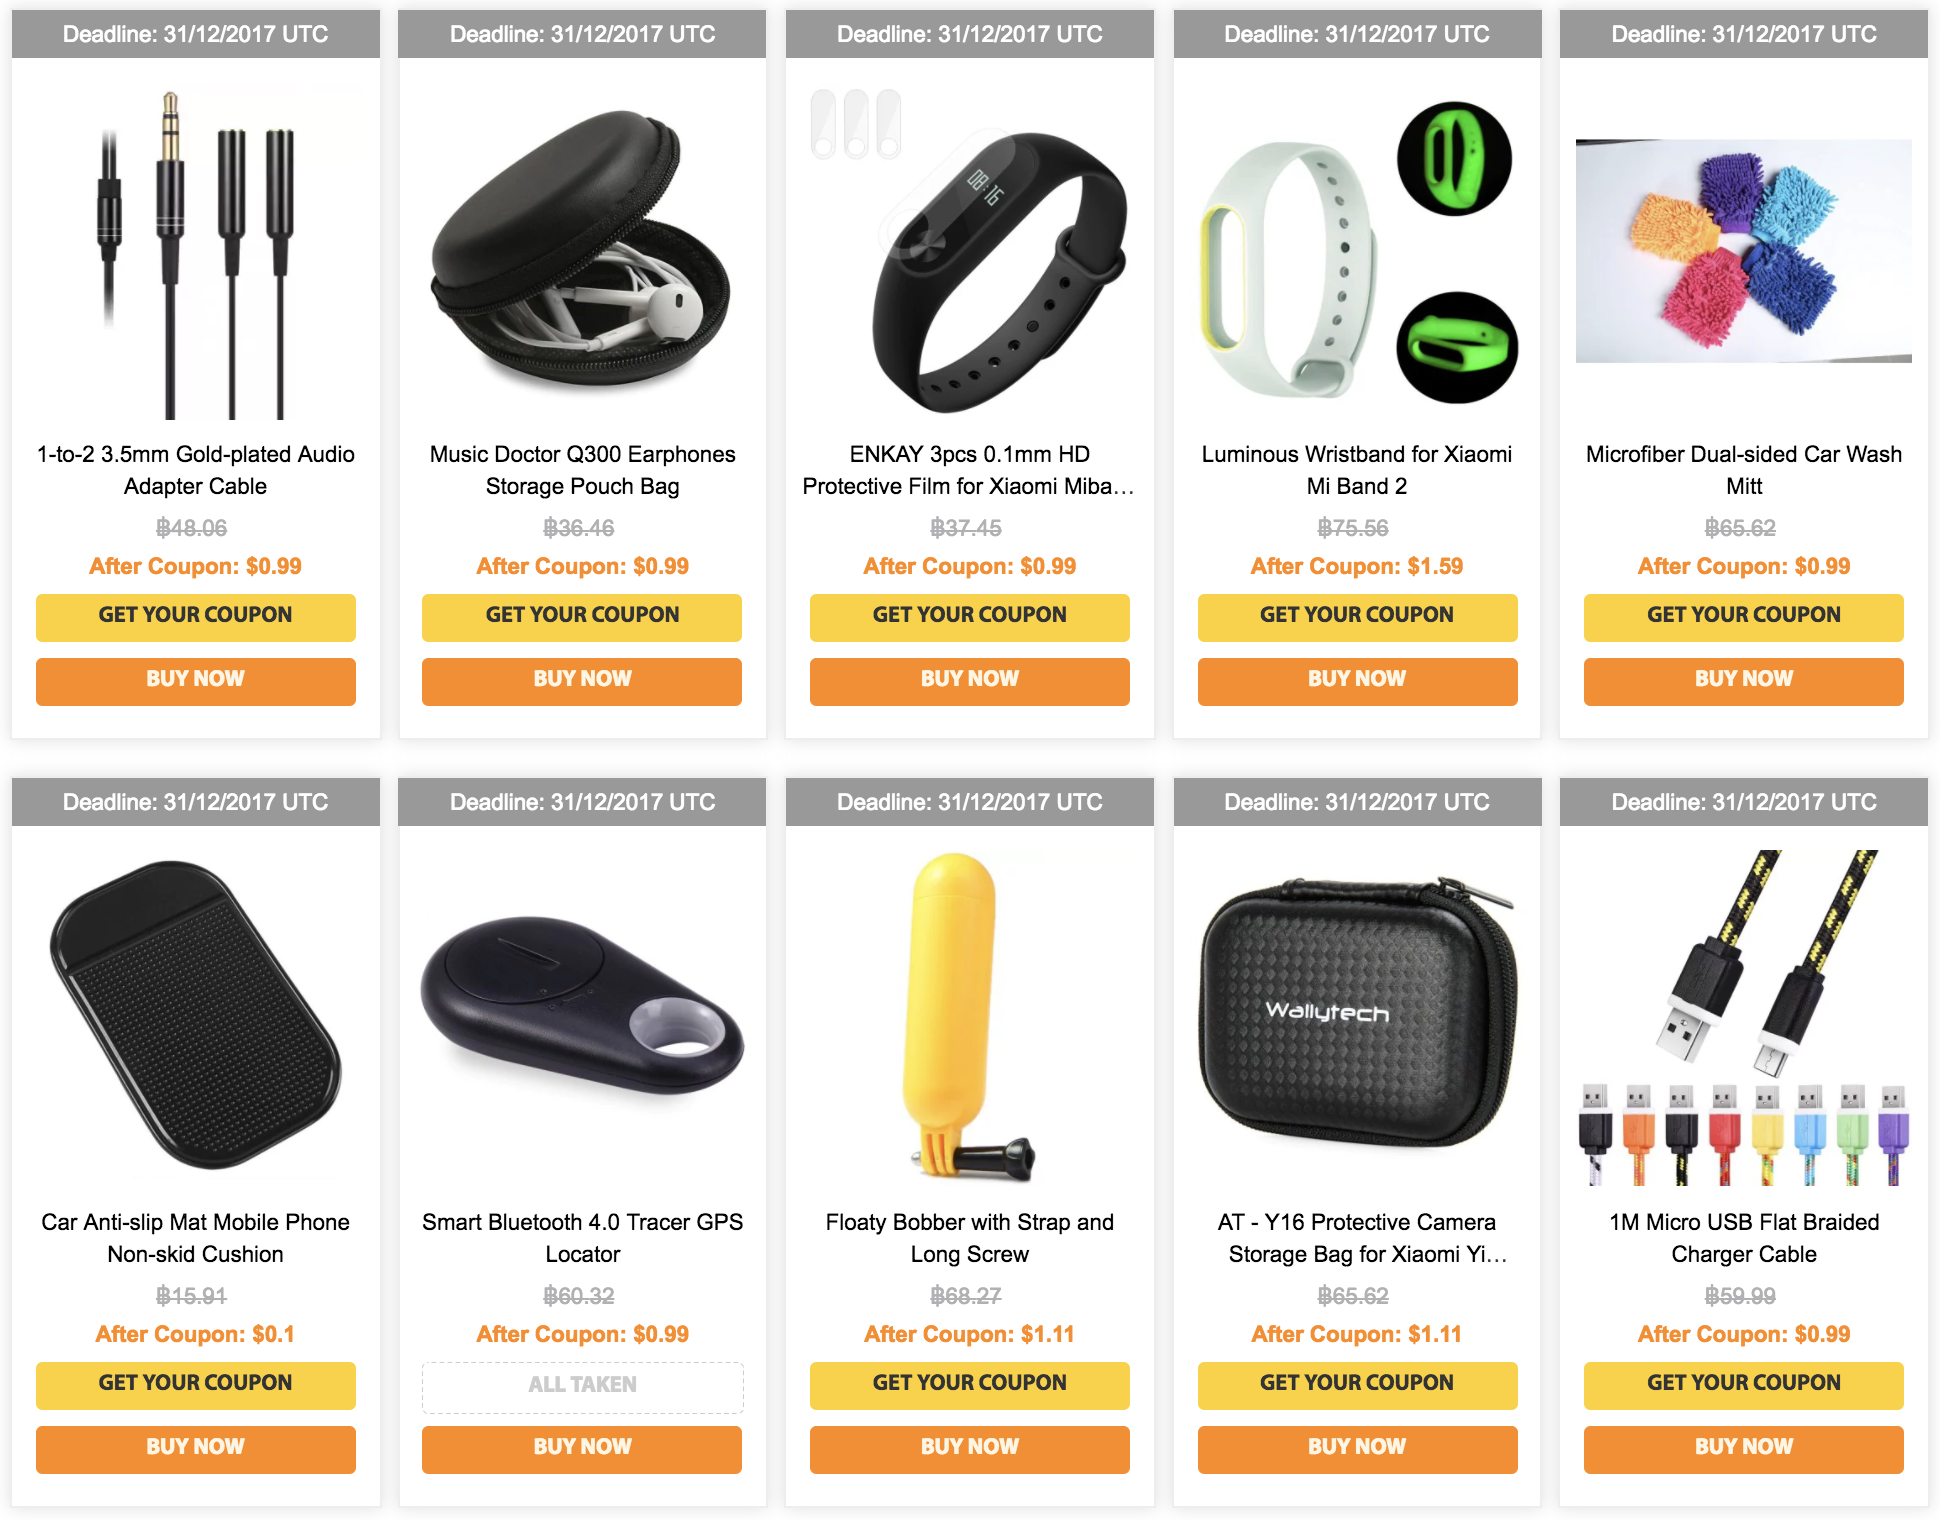Open the Bluetooth tracer locator image
The image size is (1940, 1520).
click(x=582, y=1018)
